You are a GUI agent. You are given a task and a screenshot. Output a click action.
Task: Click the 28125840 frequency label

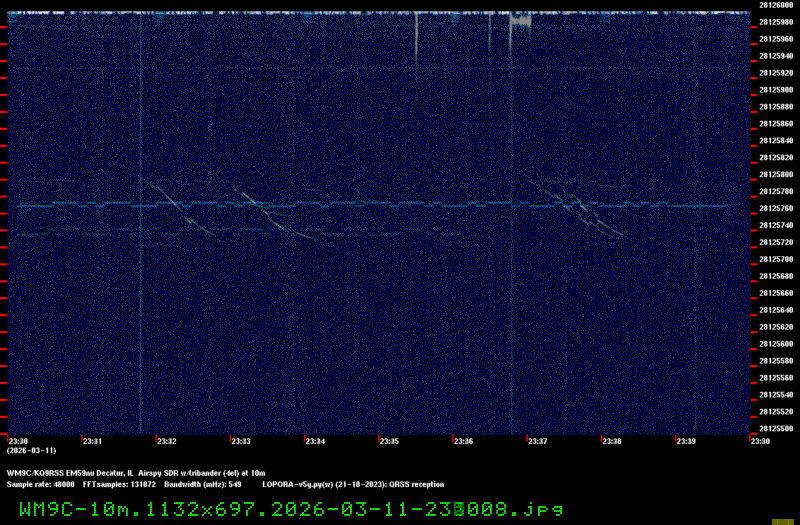(x=776, y=140)
